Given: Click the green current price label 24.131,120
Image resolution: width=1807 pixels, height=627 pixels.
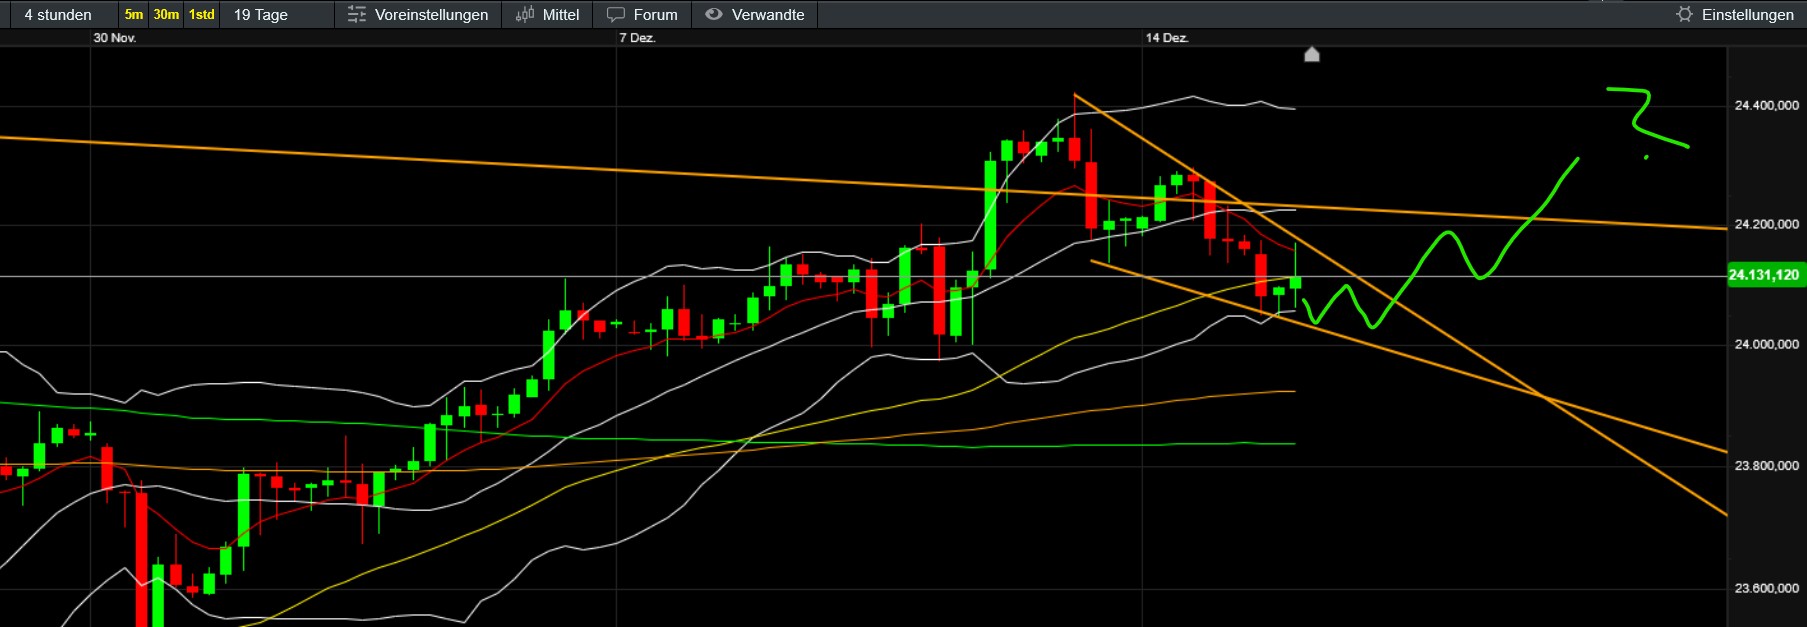Looking at the screenshot, I should pos(1765,275).
